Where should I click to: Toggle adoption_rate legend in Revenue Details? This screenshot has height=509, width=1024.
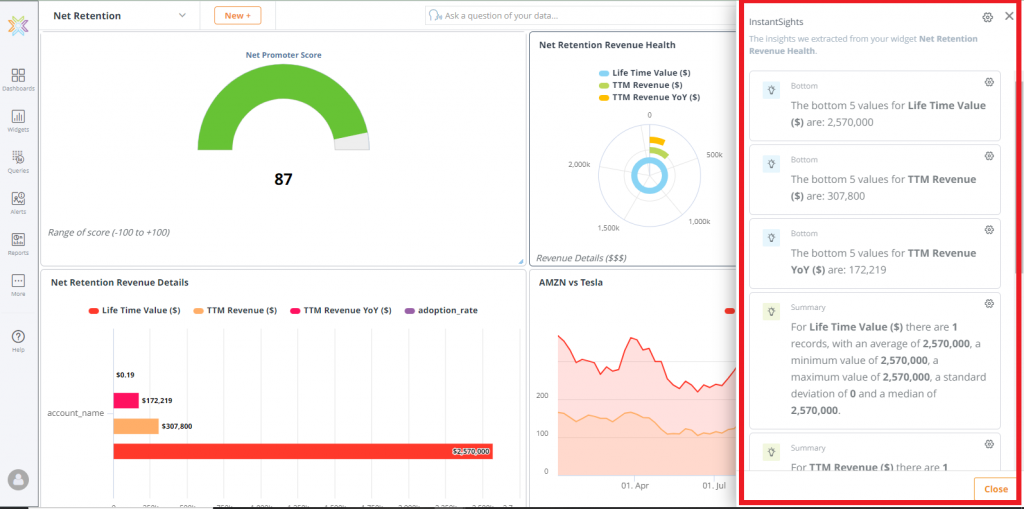point(441,310)
